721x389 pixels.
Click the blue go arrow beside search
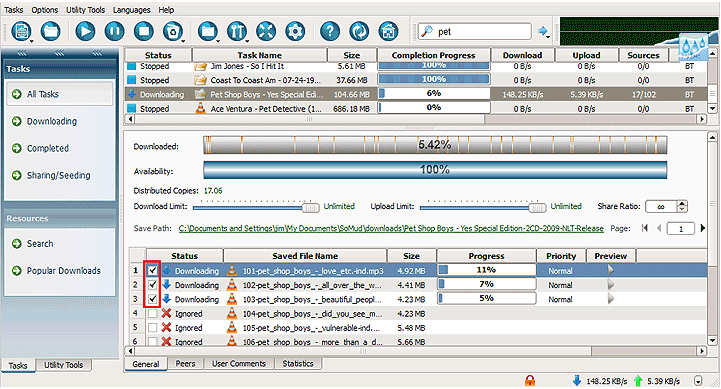point(543,31)
